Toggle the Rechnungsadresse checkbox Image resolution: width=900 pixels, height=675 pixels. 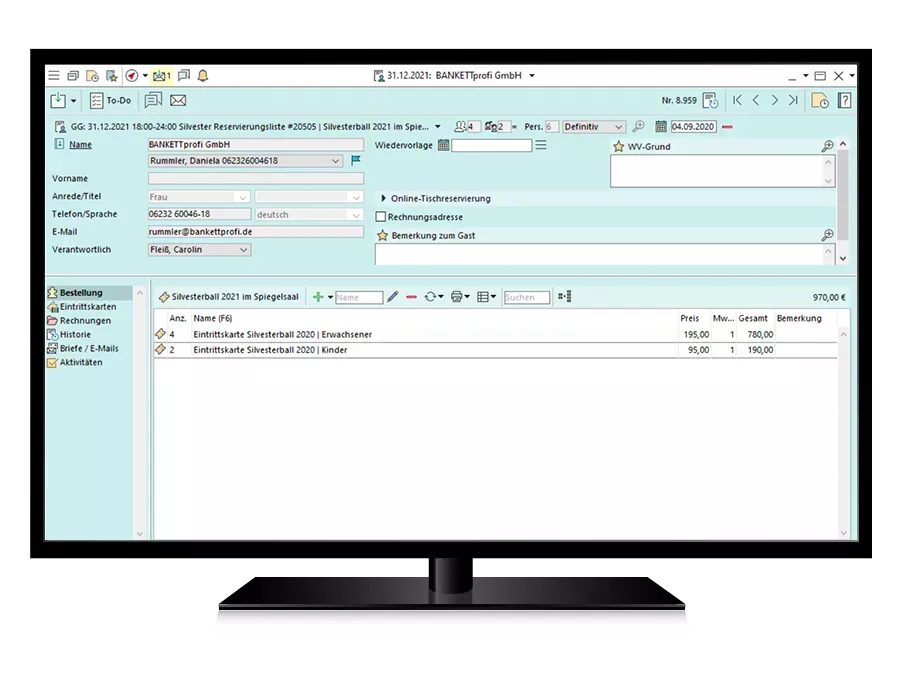[380, 217]
